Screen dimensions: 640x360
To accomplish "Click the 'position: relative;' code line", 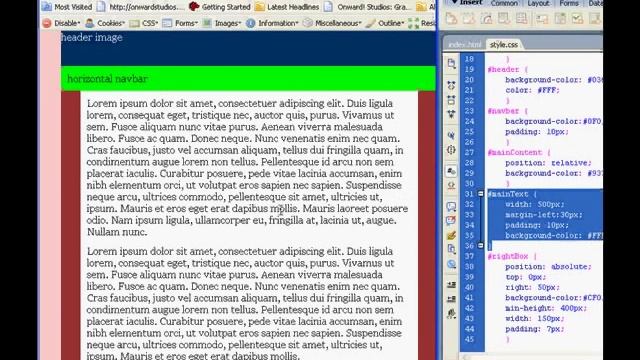I will click(548, 163).
